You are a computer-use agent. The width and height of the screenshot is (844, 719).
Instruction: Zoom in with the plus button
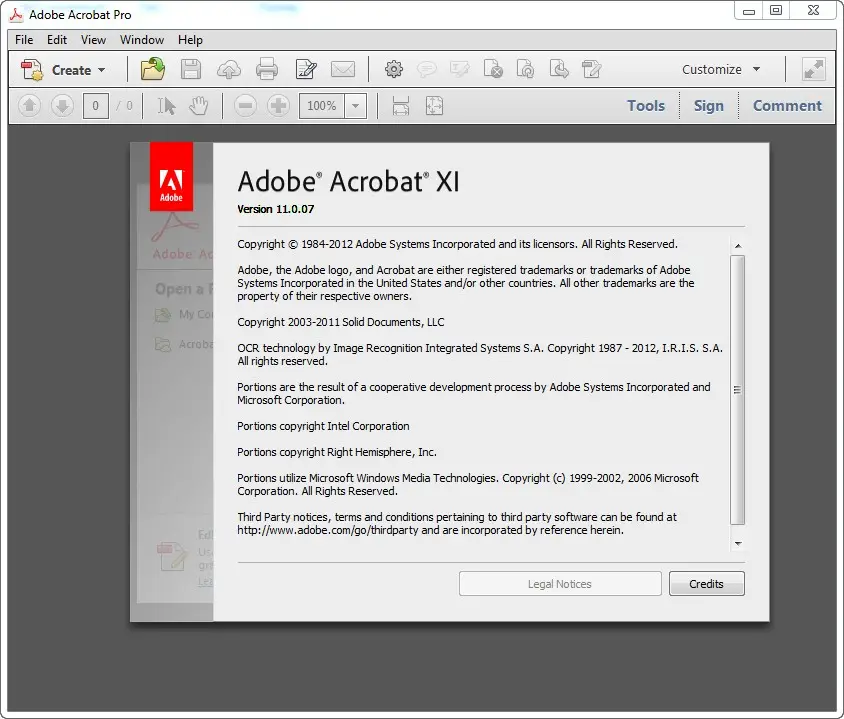(278, 105)
